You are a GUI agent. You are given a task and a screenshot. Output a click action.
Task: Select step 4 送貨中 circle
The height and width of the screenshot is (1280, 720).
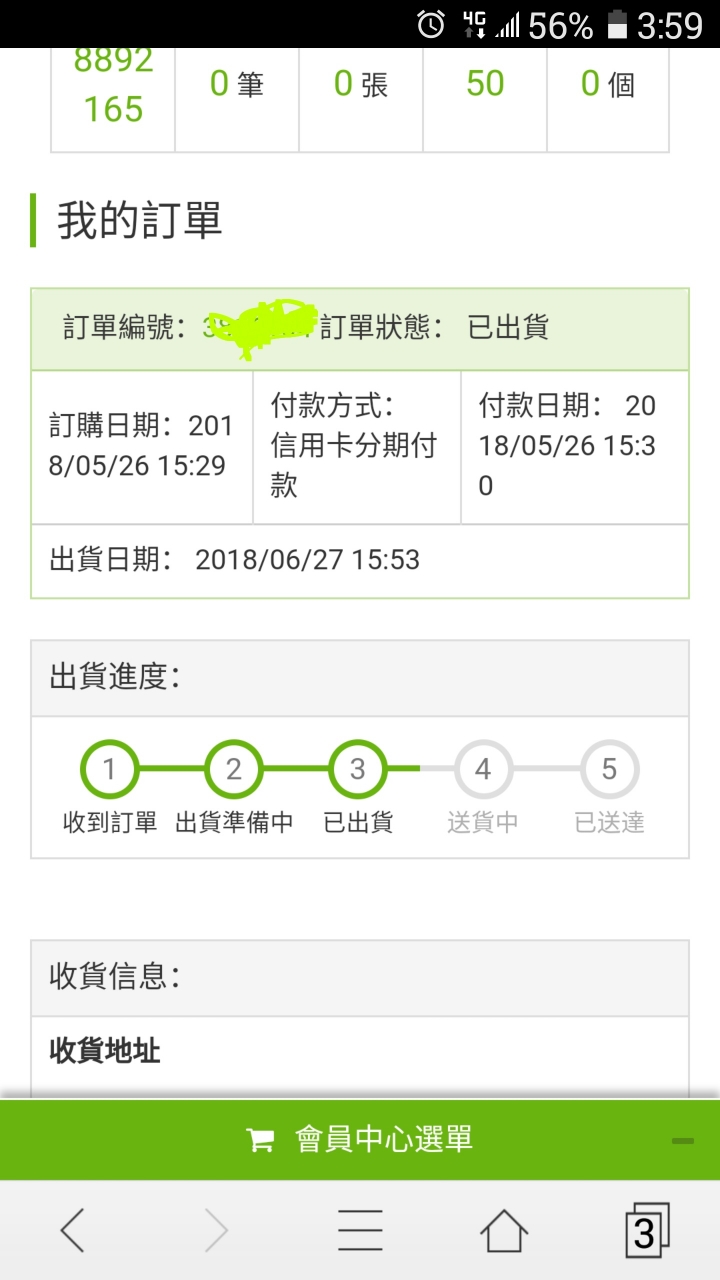click(483, 770)
